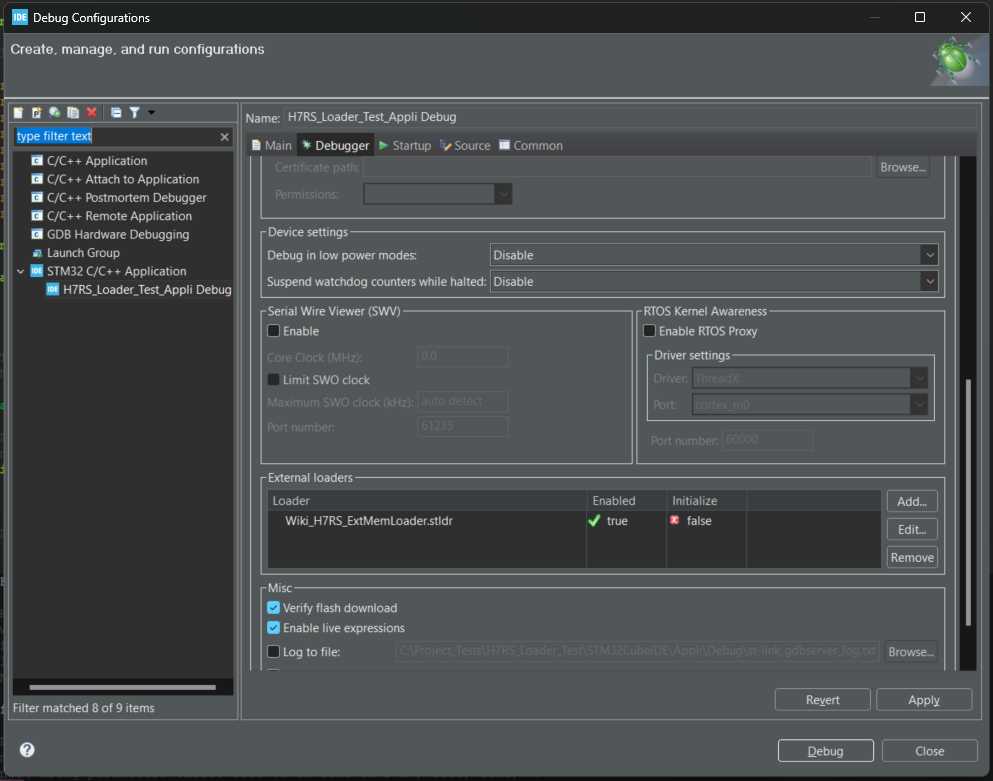Click the vertical scrollbar of the Debugger tab

tap(968, 502)
